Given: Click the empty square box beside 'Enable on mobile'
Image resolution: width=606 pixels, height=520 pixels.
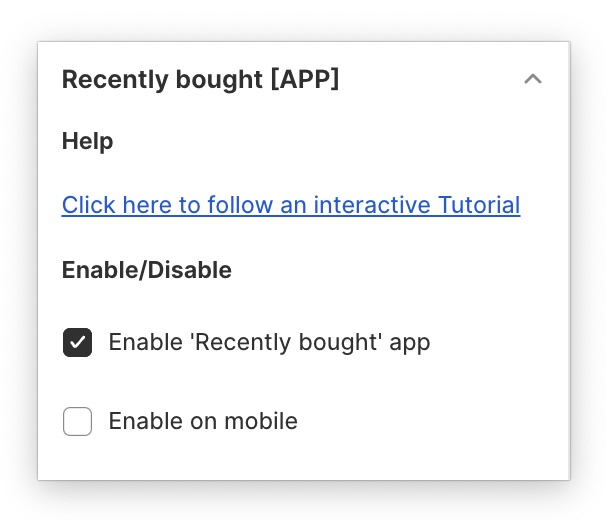Looking at the screenshot, I should (78, 422).
